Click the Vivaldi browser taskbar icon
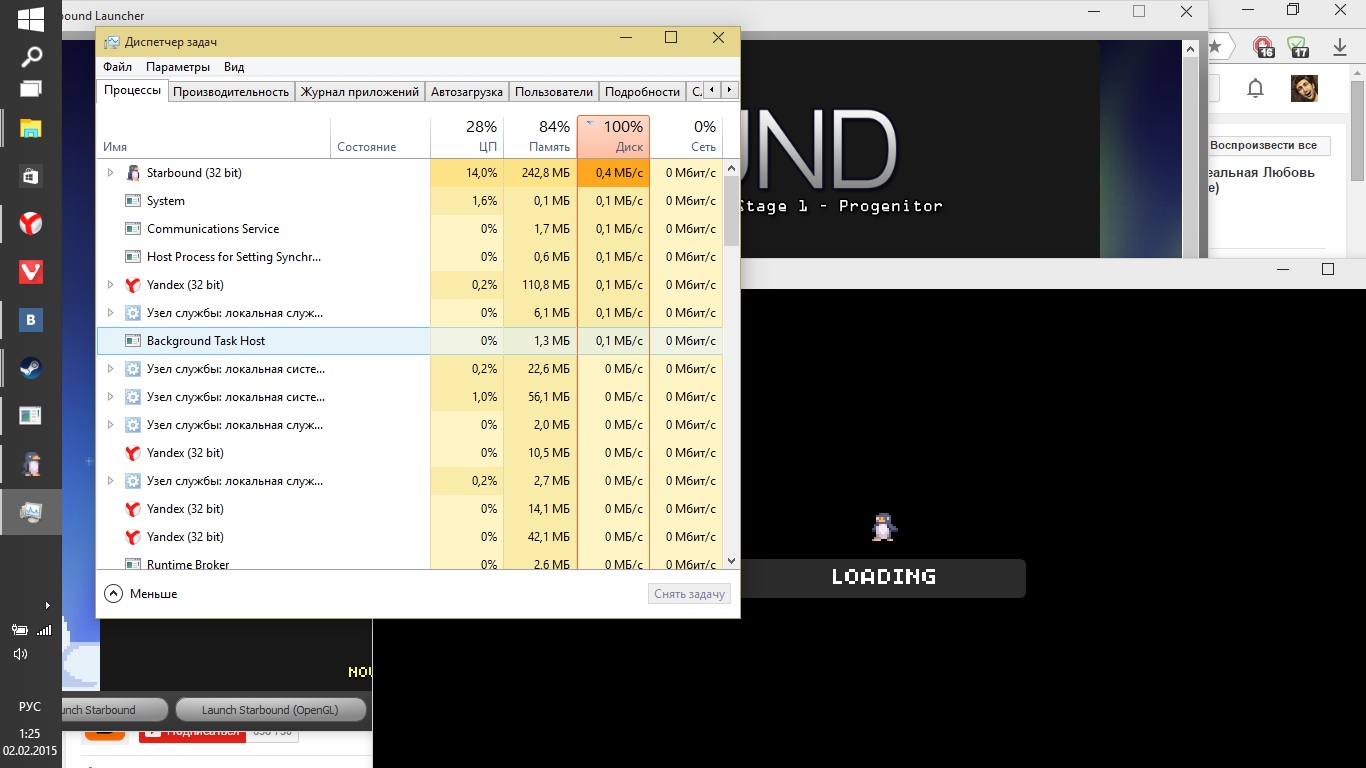Viewport: 1366px width, 768px height. [31, 272]
